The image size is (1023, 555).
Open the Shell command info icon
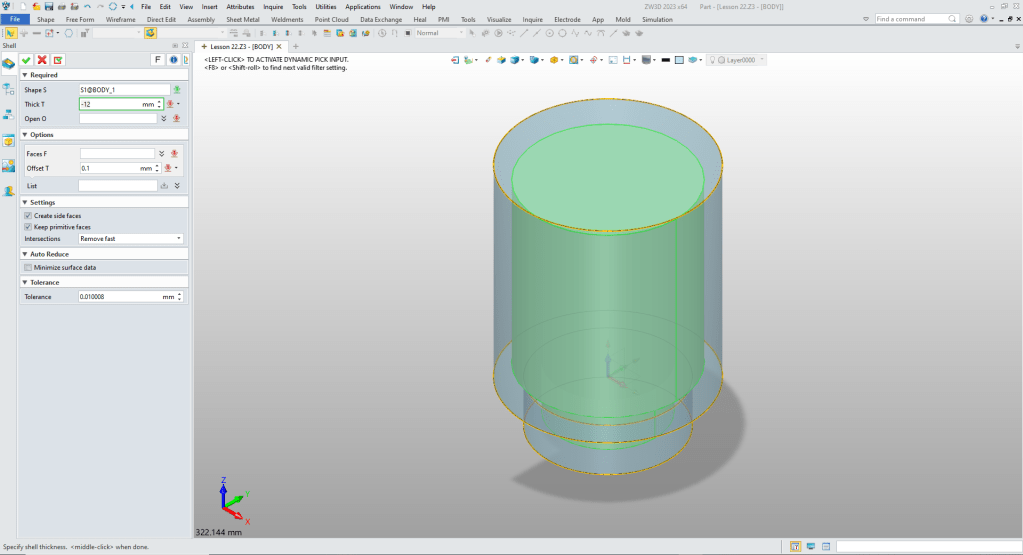(x=173, y=60)
